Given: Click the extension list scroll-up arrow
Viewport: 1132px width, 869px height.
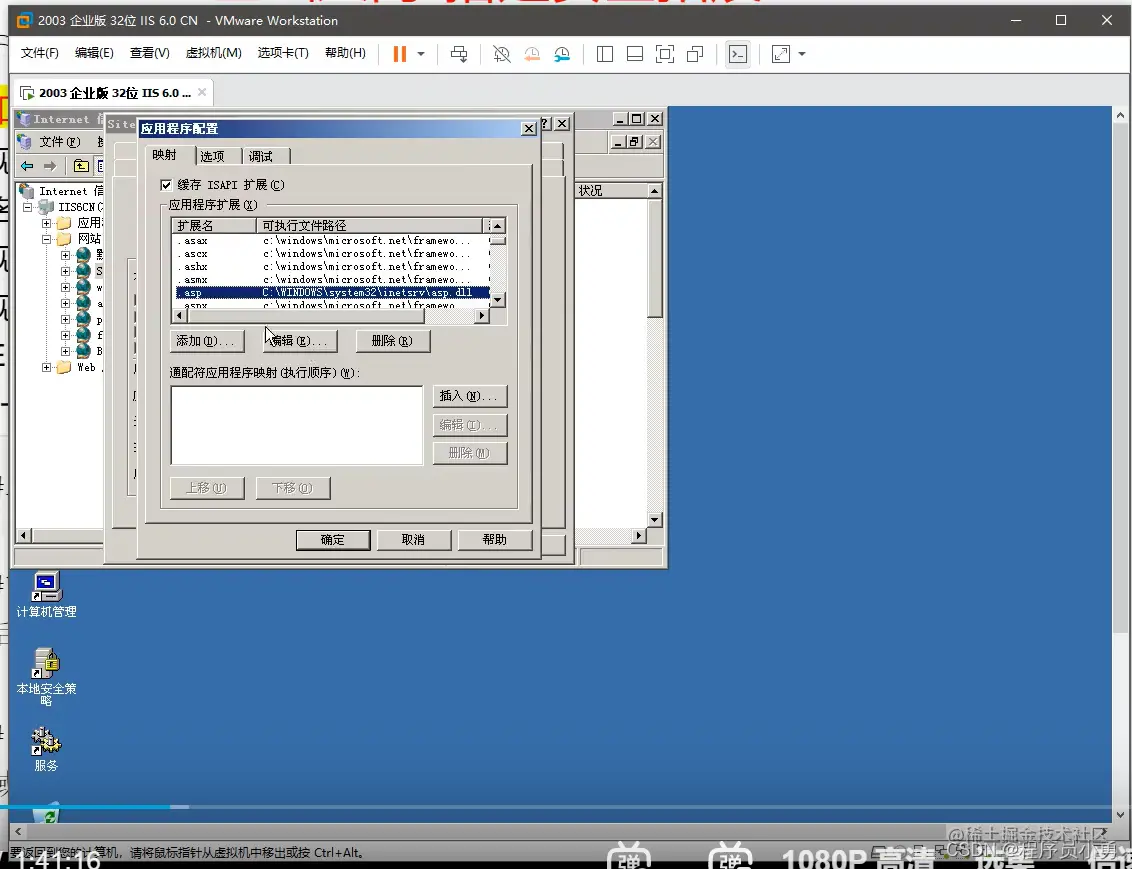Looking at the screenshot, I should 497,226.
